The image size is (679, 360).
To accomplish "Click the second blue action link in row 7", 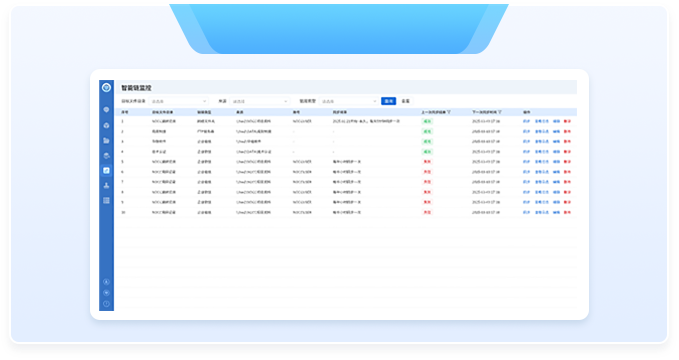I will tap(542, 182).
